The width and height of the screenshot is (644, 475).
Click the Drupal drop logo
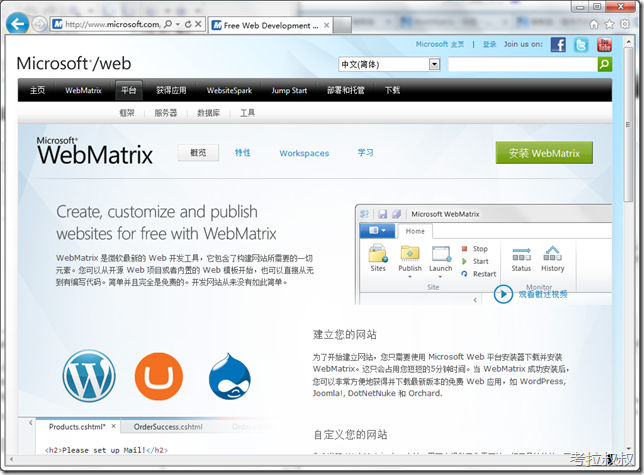[230, 376]
